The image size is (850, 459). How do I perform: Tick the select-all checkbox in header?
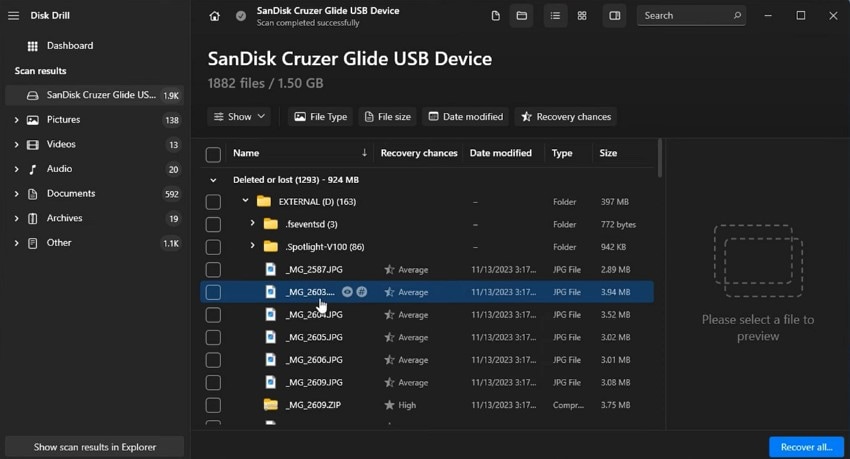[213, 154]
